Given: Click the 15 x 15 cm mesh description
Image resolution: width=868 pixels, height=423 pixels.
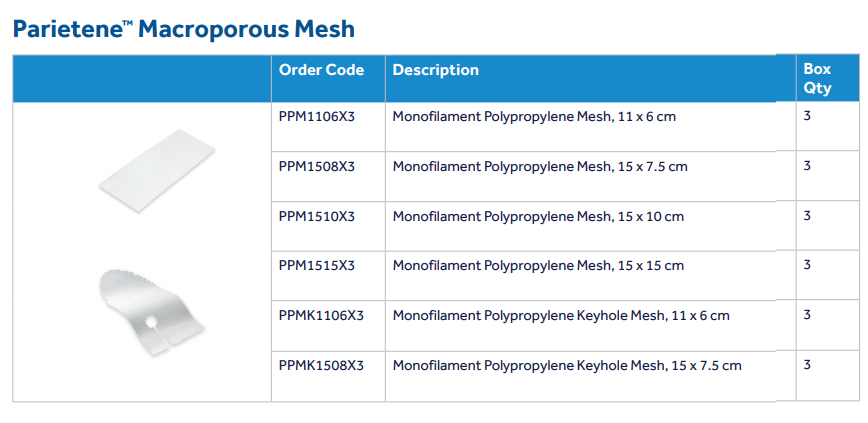Looking at the screenshot, I should tap(538, 265).
